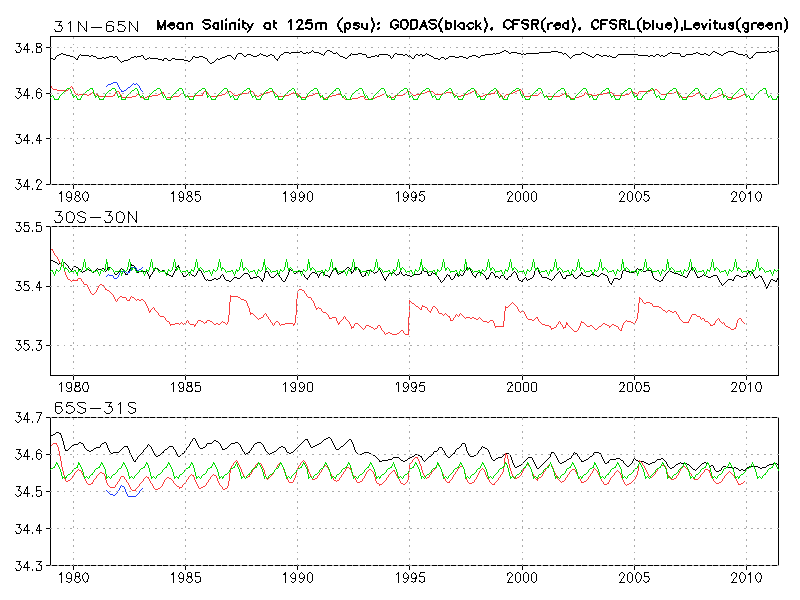Select the 35.3 y-axis label in the 30S-30N panel
The height and width of the screenshot is (600, 800).
click(29, 346)
